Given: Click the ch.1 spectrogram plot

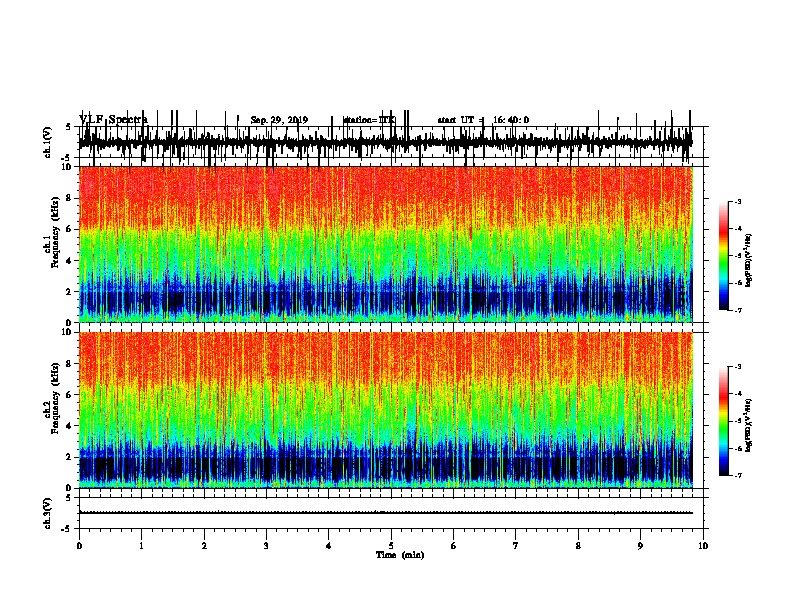Looking at the screenshot, I should [x=385, y=244].
